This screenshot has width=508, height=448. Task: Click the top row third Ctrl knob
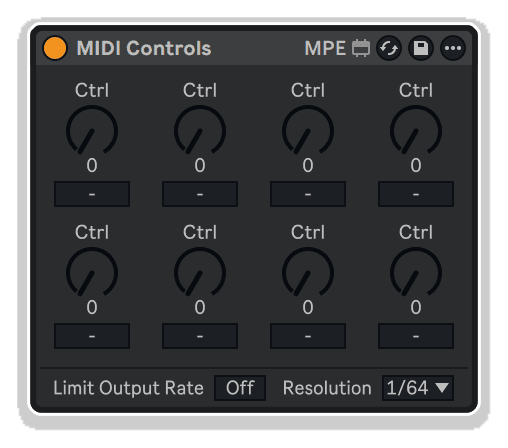(x=308, y=130)
